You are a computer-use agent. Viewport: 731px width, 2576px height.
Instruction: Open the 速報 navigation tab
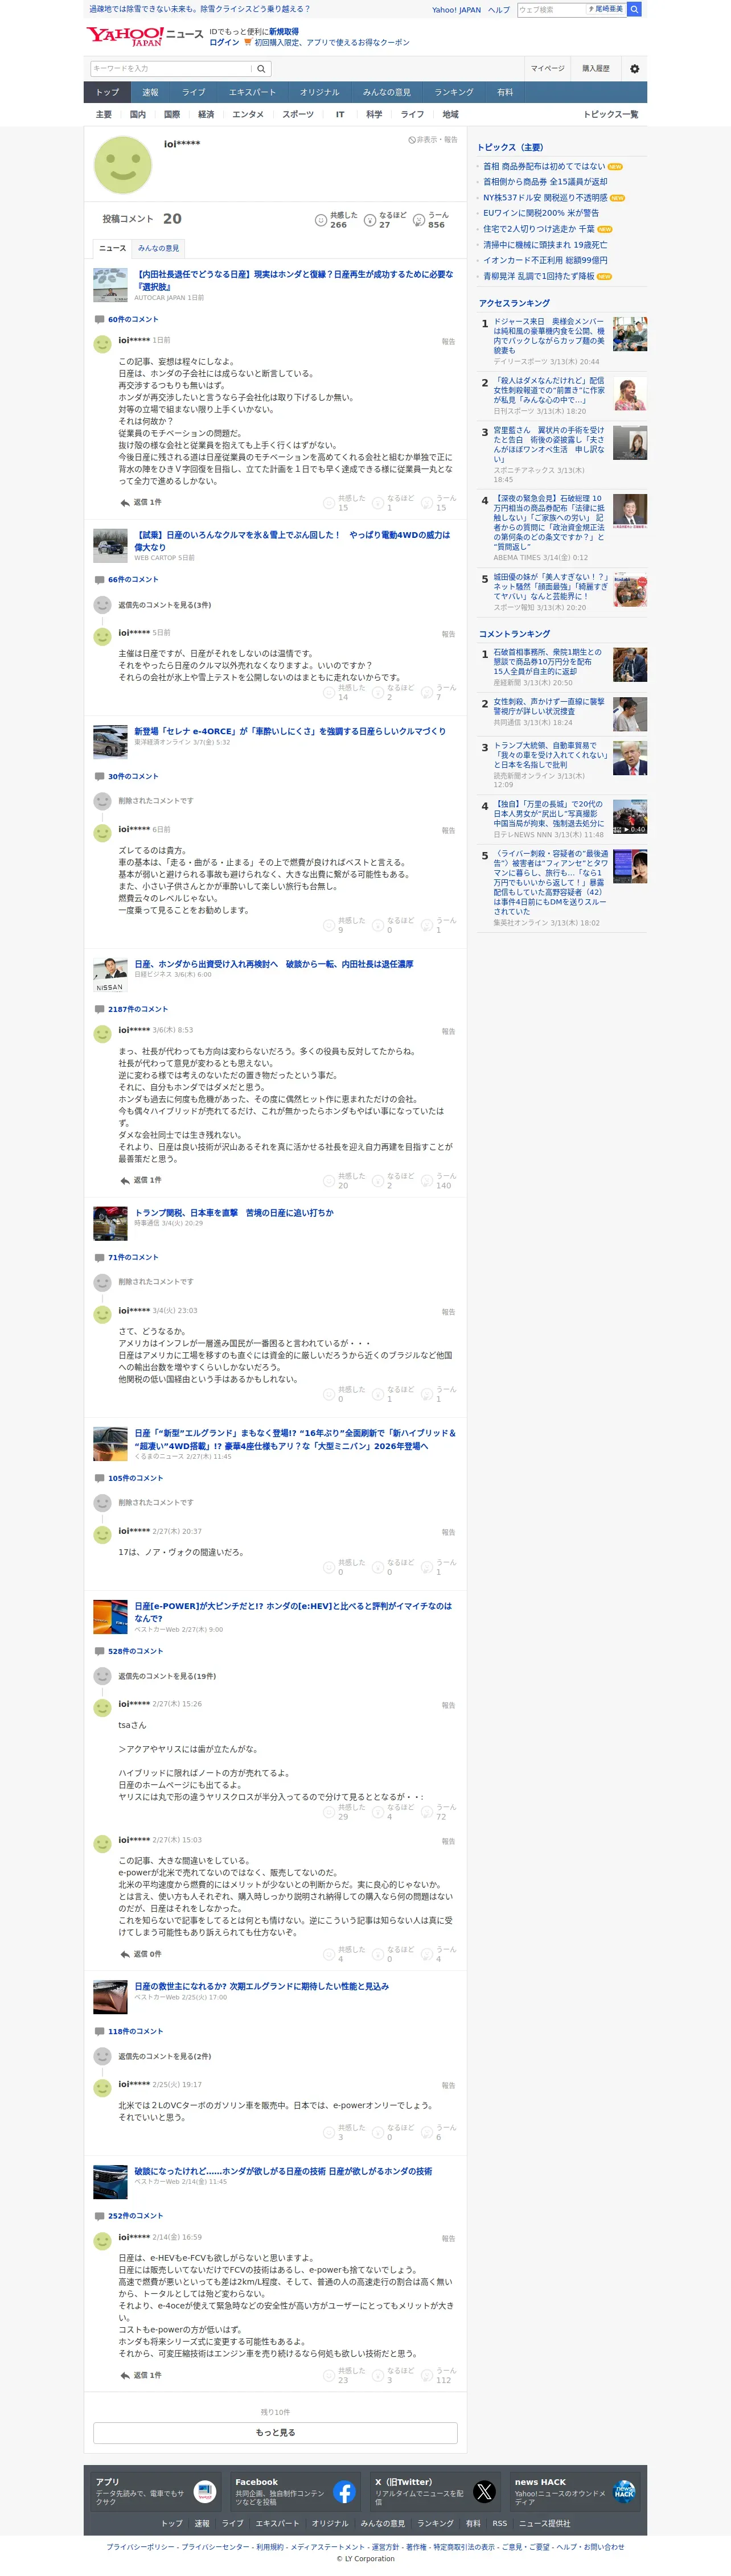click(150, 92)
